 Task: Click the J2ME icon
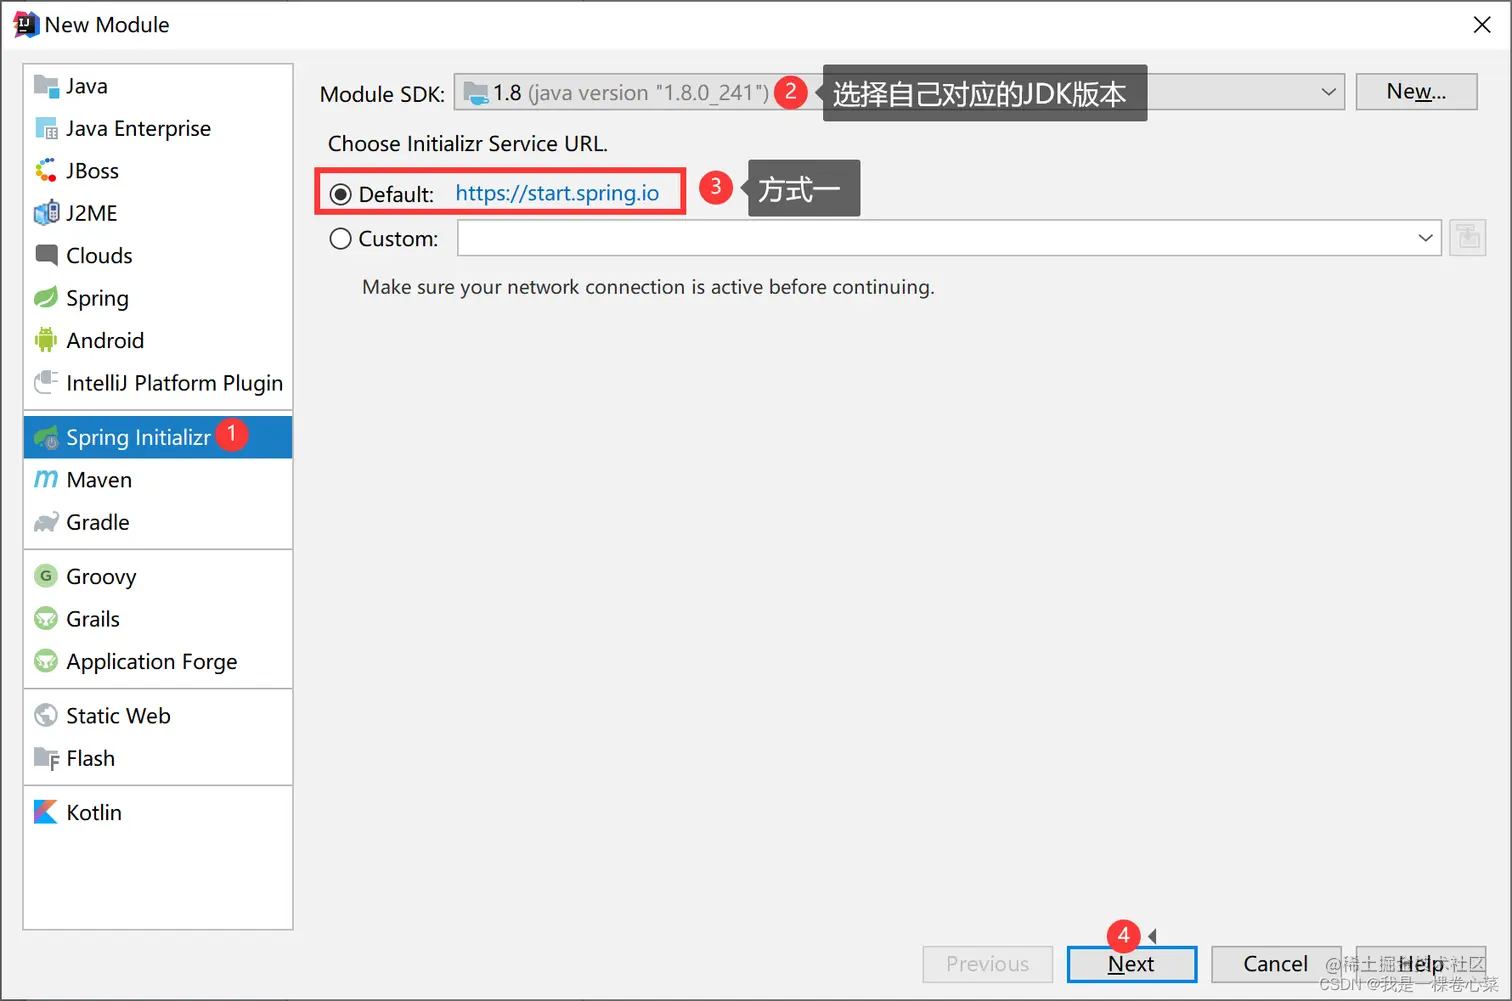point(46,213)
